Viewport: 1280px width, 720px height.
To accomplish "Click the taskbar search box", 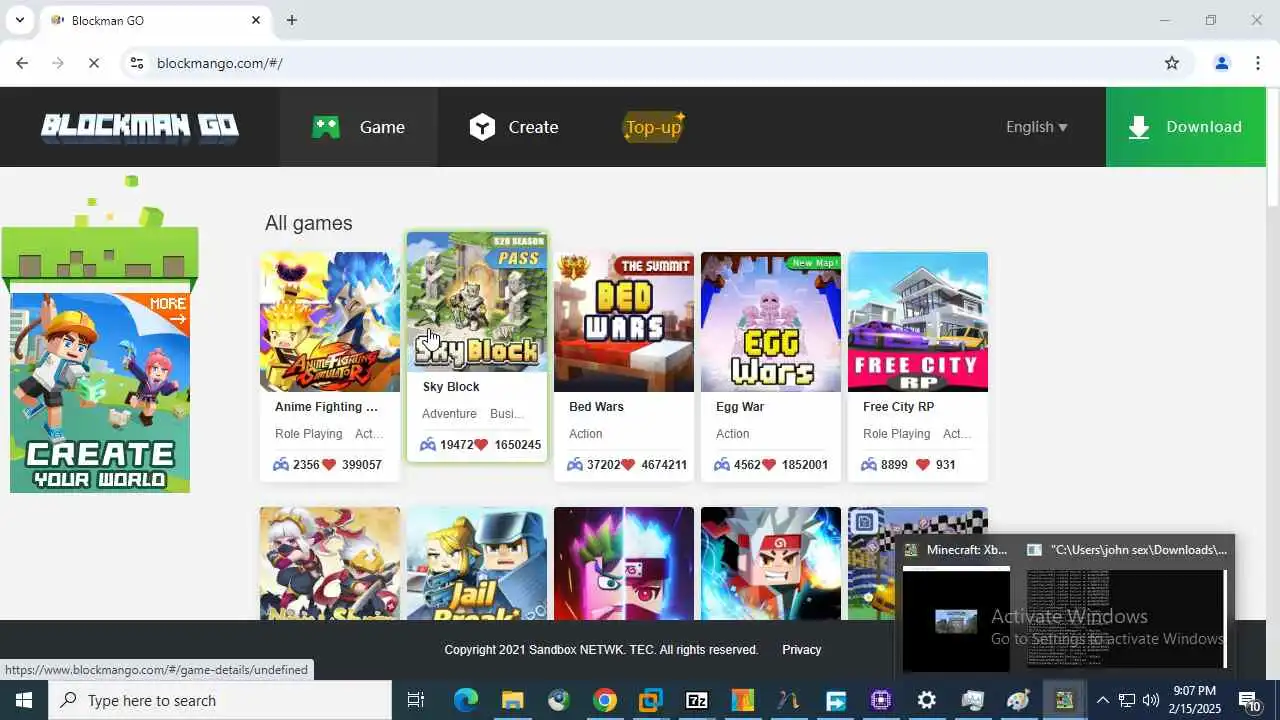I will [x=221, y=700].
